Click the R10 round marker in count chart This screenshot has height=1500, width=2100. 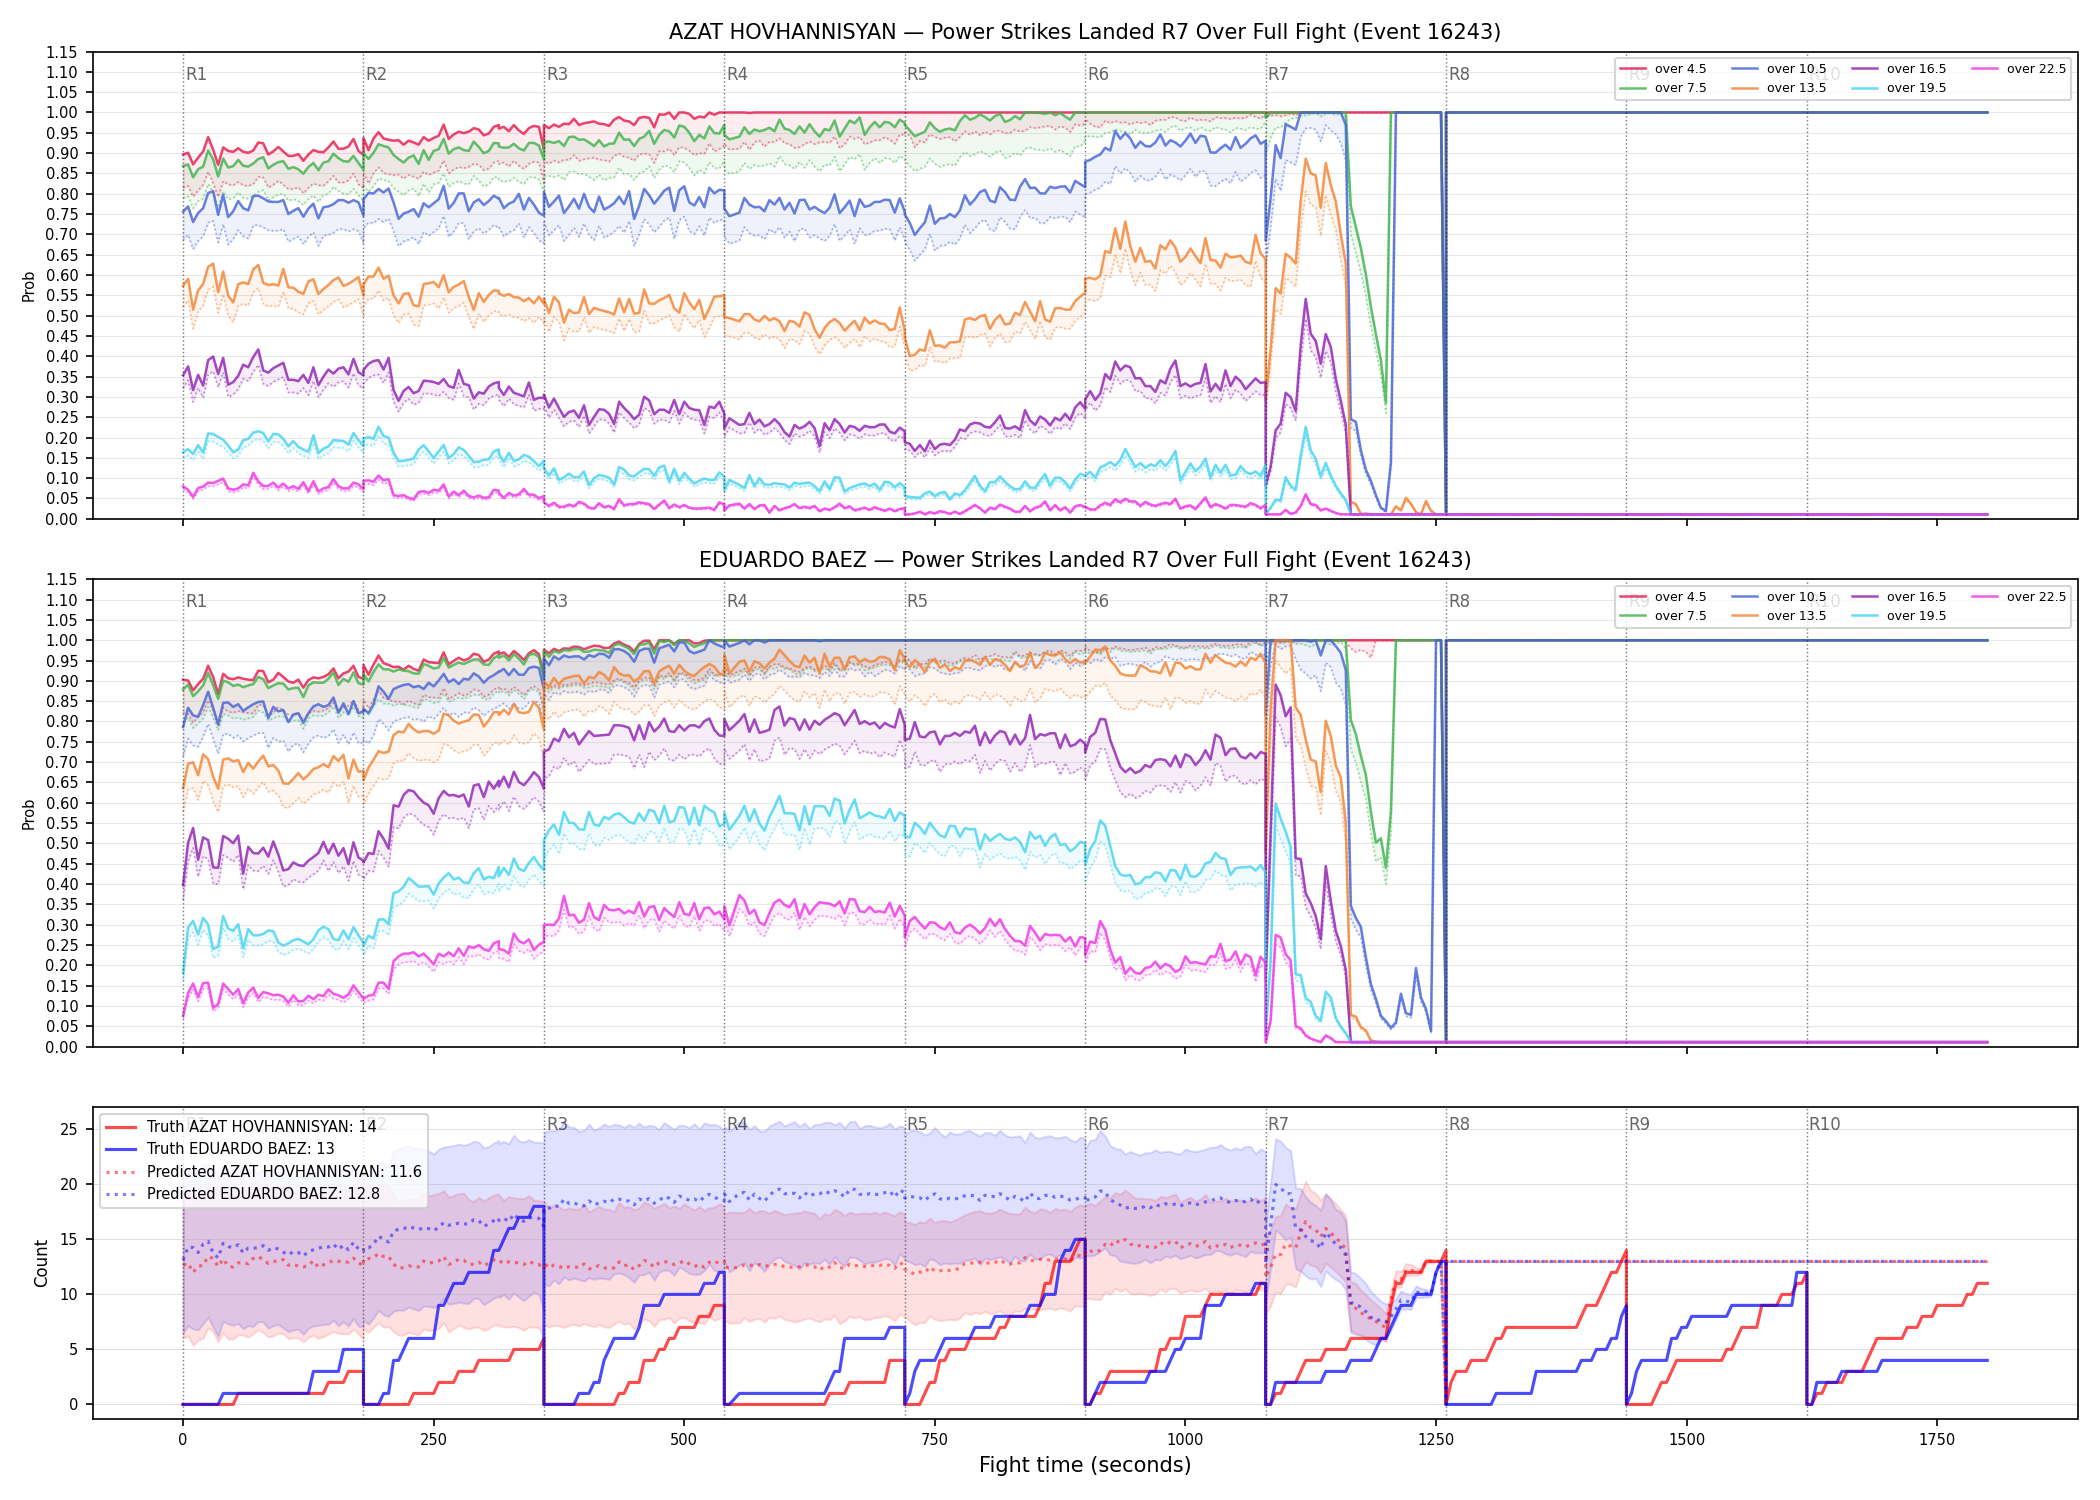pos(1824,1124)
